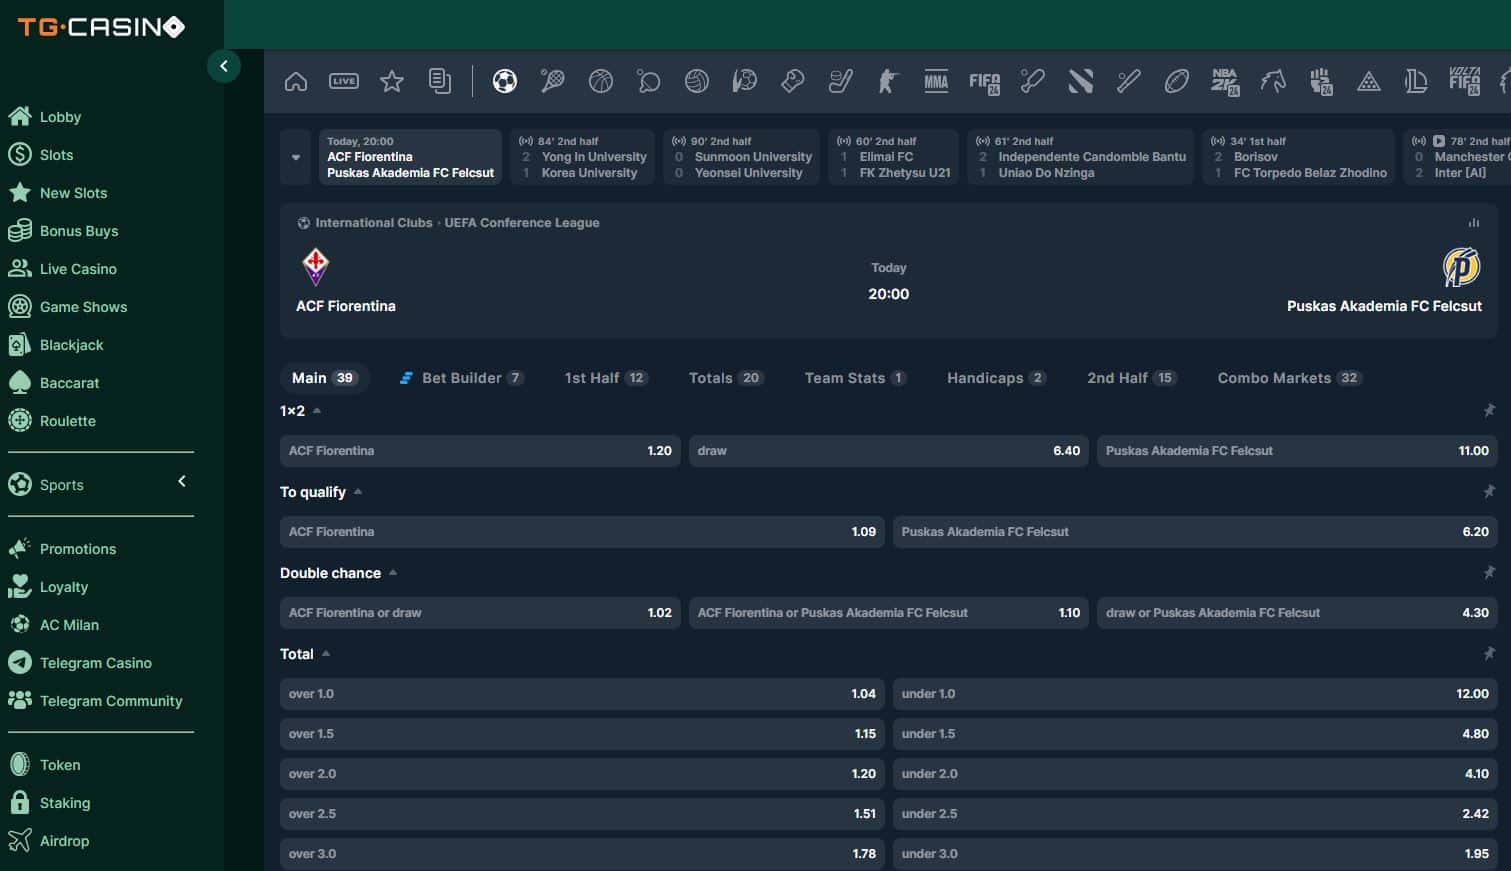Open Telegram Community link
Viewport: 1511px width, 871px height.
(x=111, y=701)
